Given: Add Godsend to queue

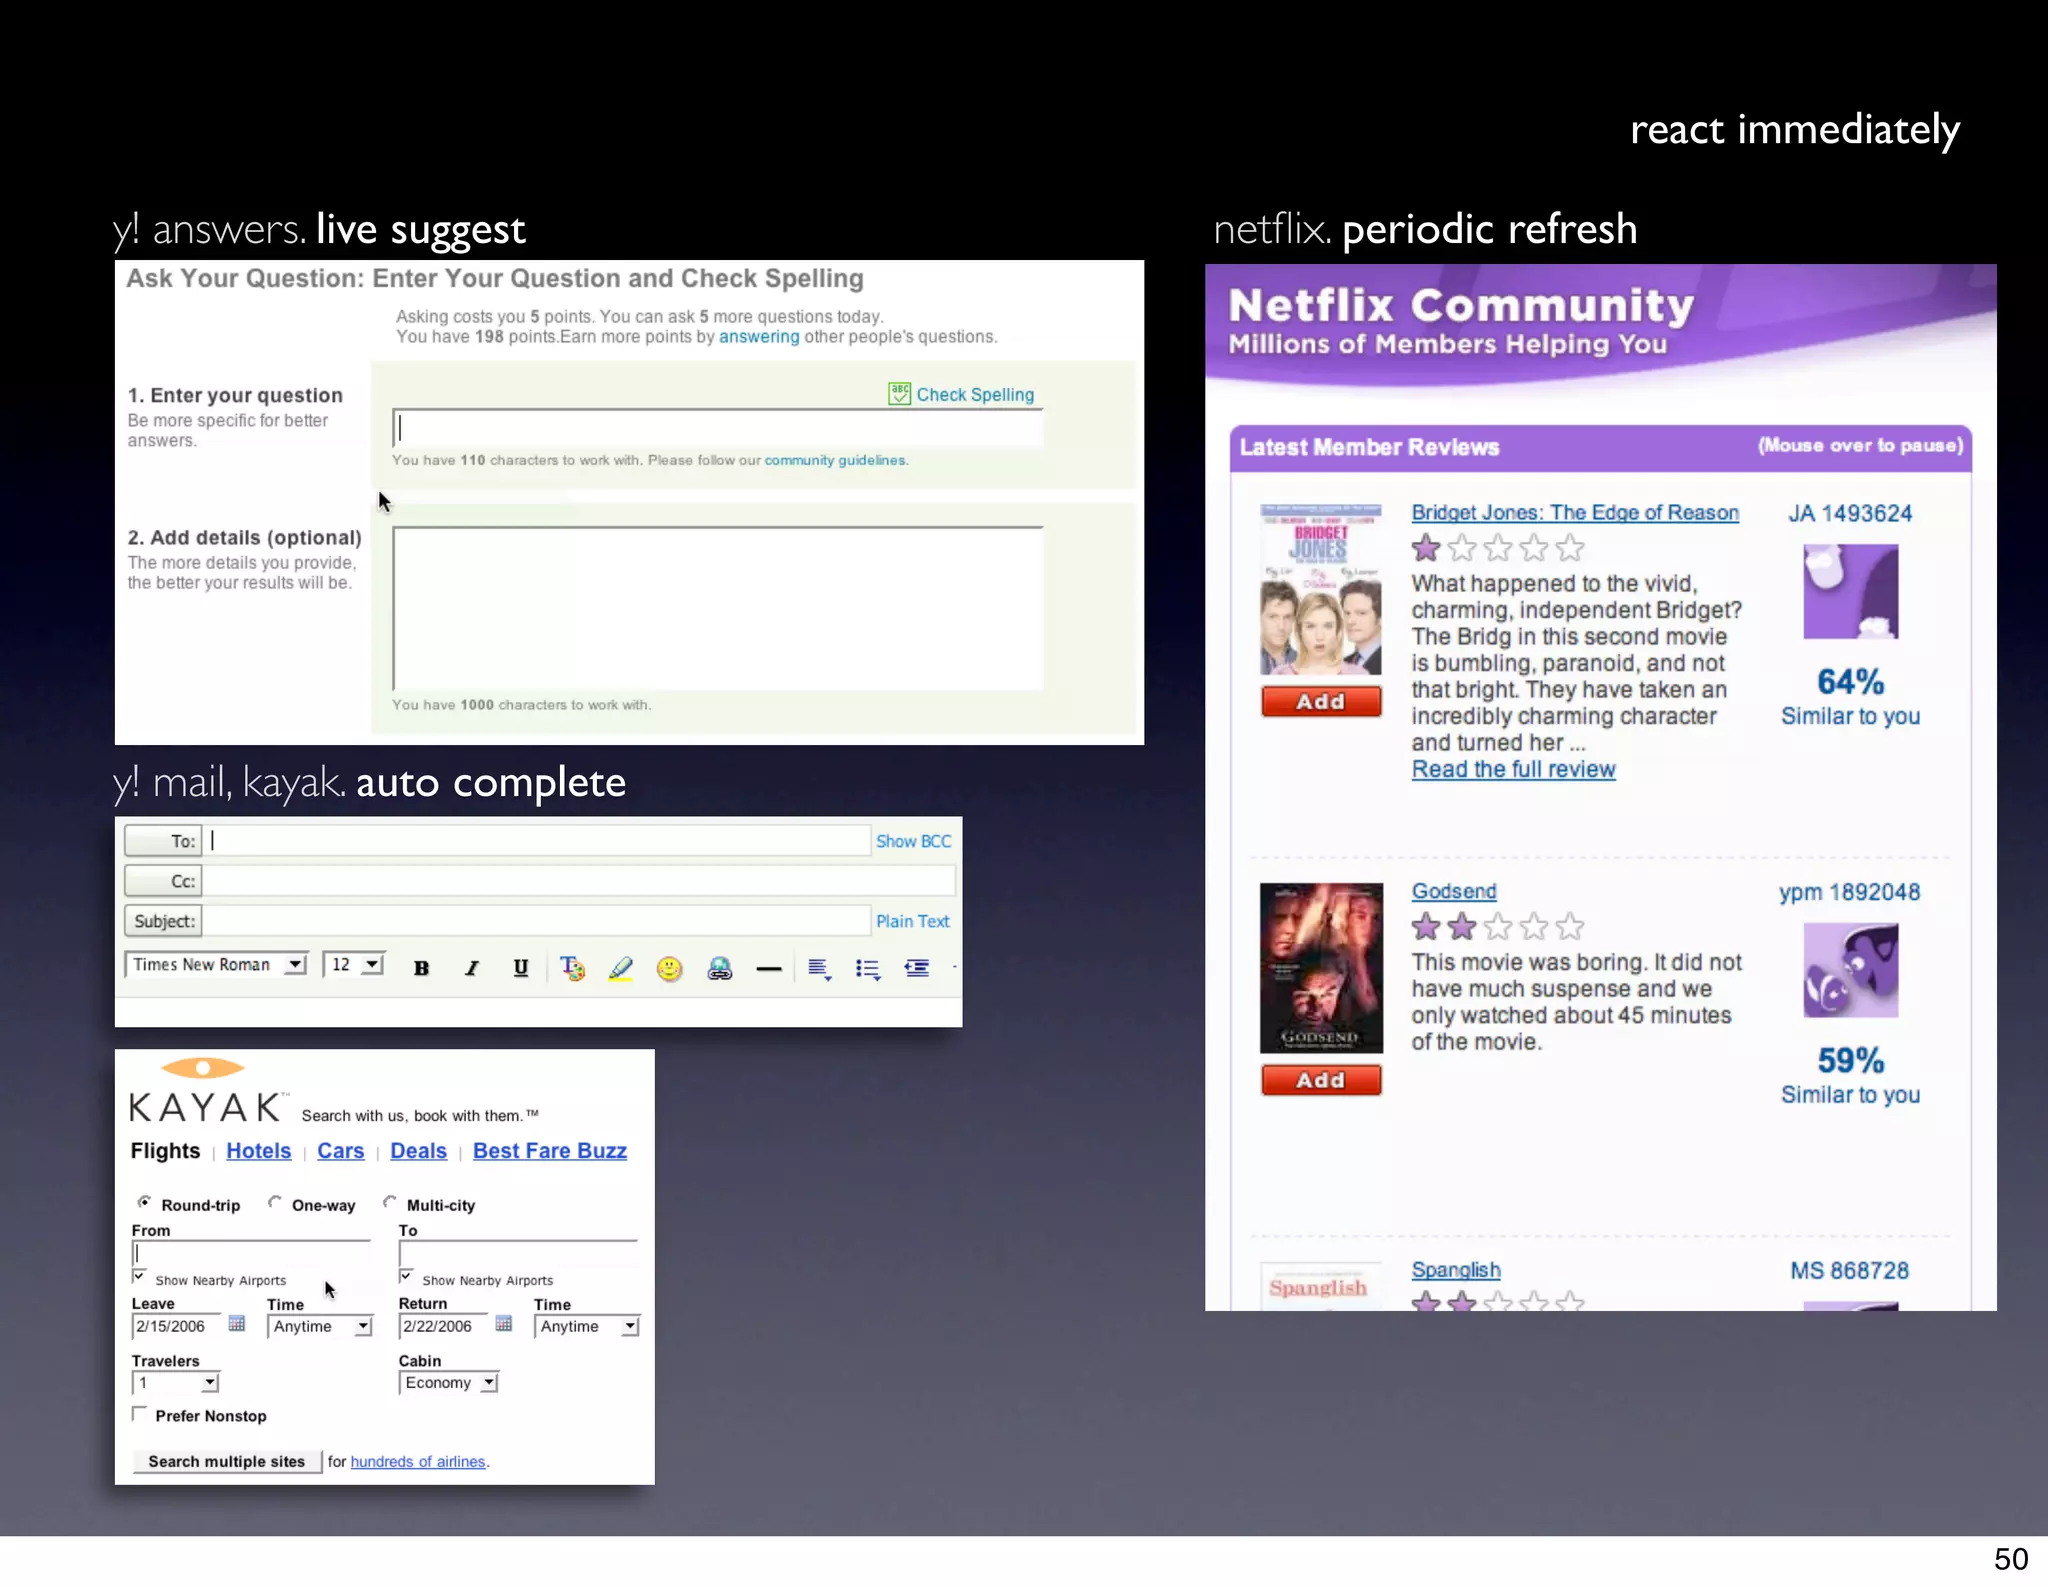Looking at the screenshot, I should click(1321, 1080).
